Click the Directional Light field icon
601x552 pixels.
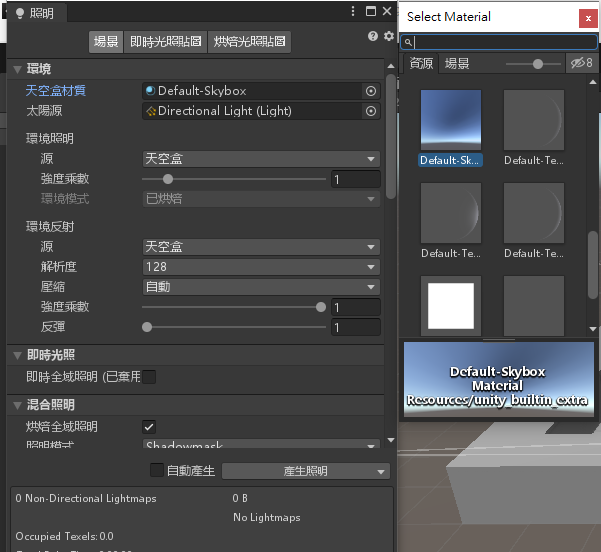pos(151,111)
